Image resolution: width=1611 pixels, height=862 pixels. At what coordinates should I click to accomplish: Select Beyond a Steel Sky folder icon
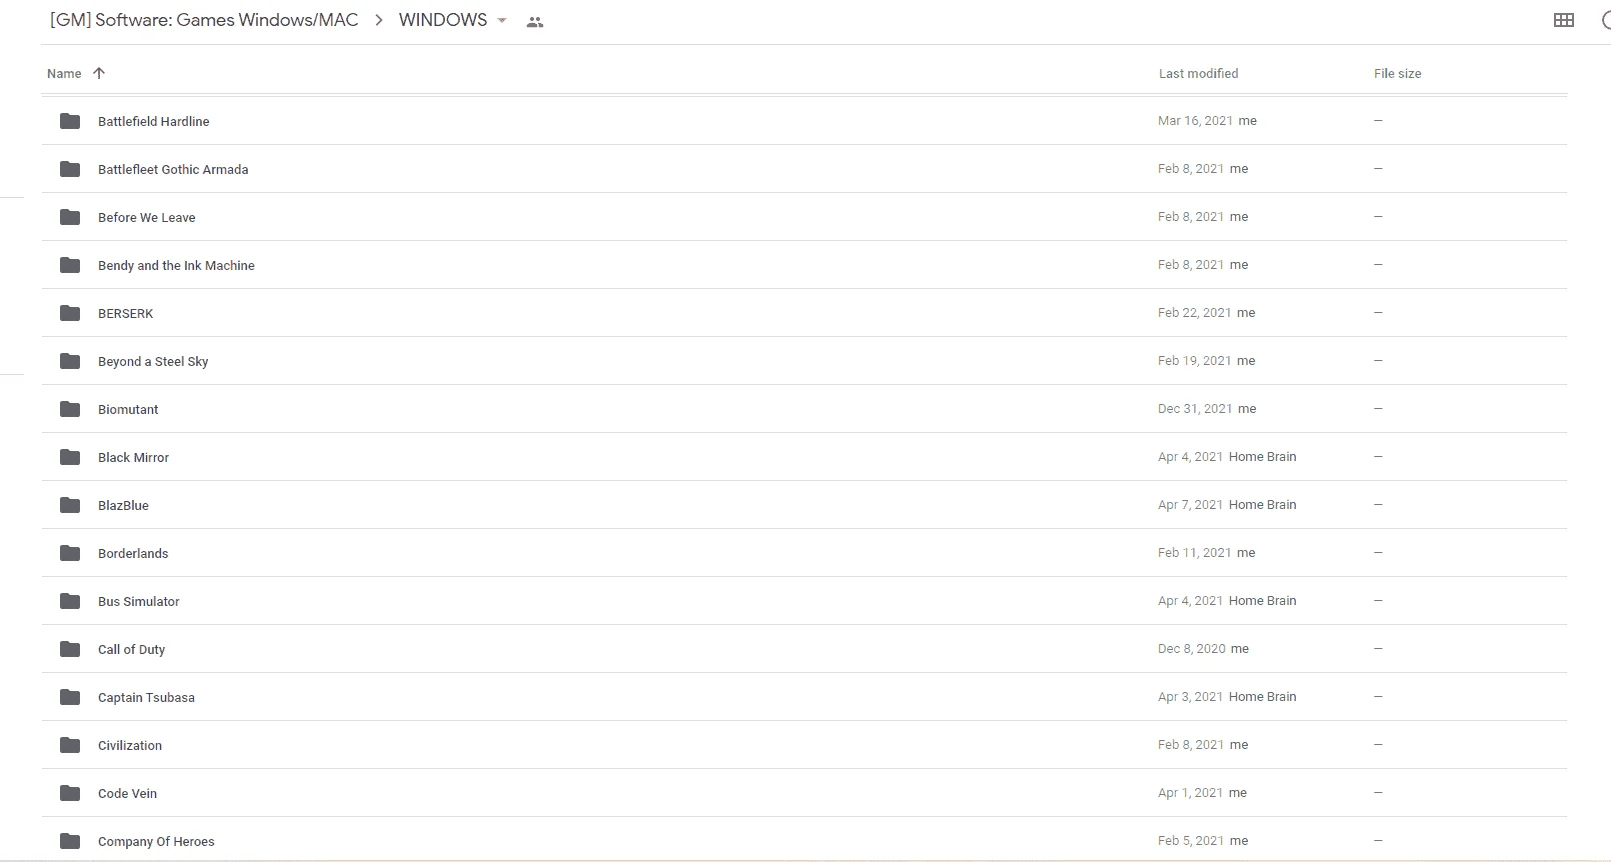(70, 361)
